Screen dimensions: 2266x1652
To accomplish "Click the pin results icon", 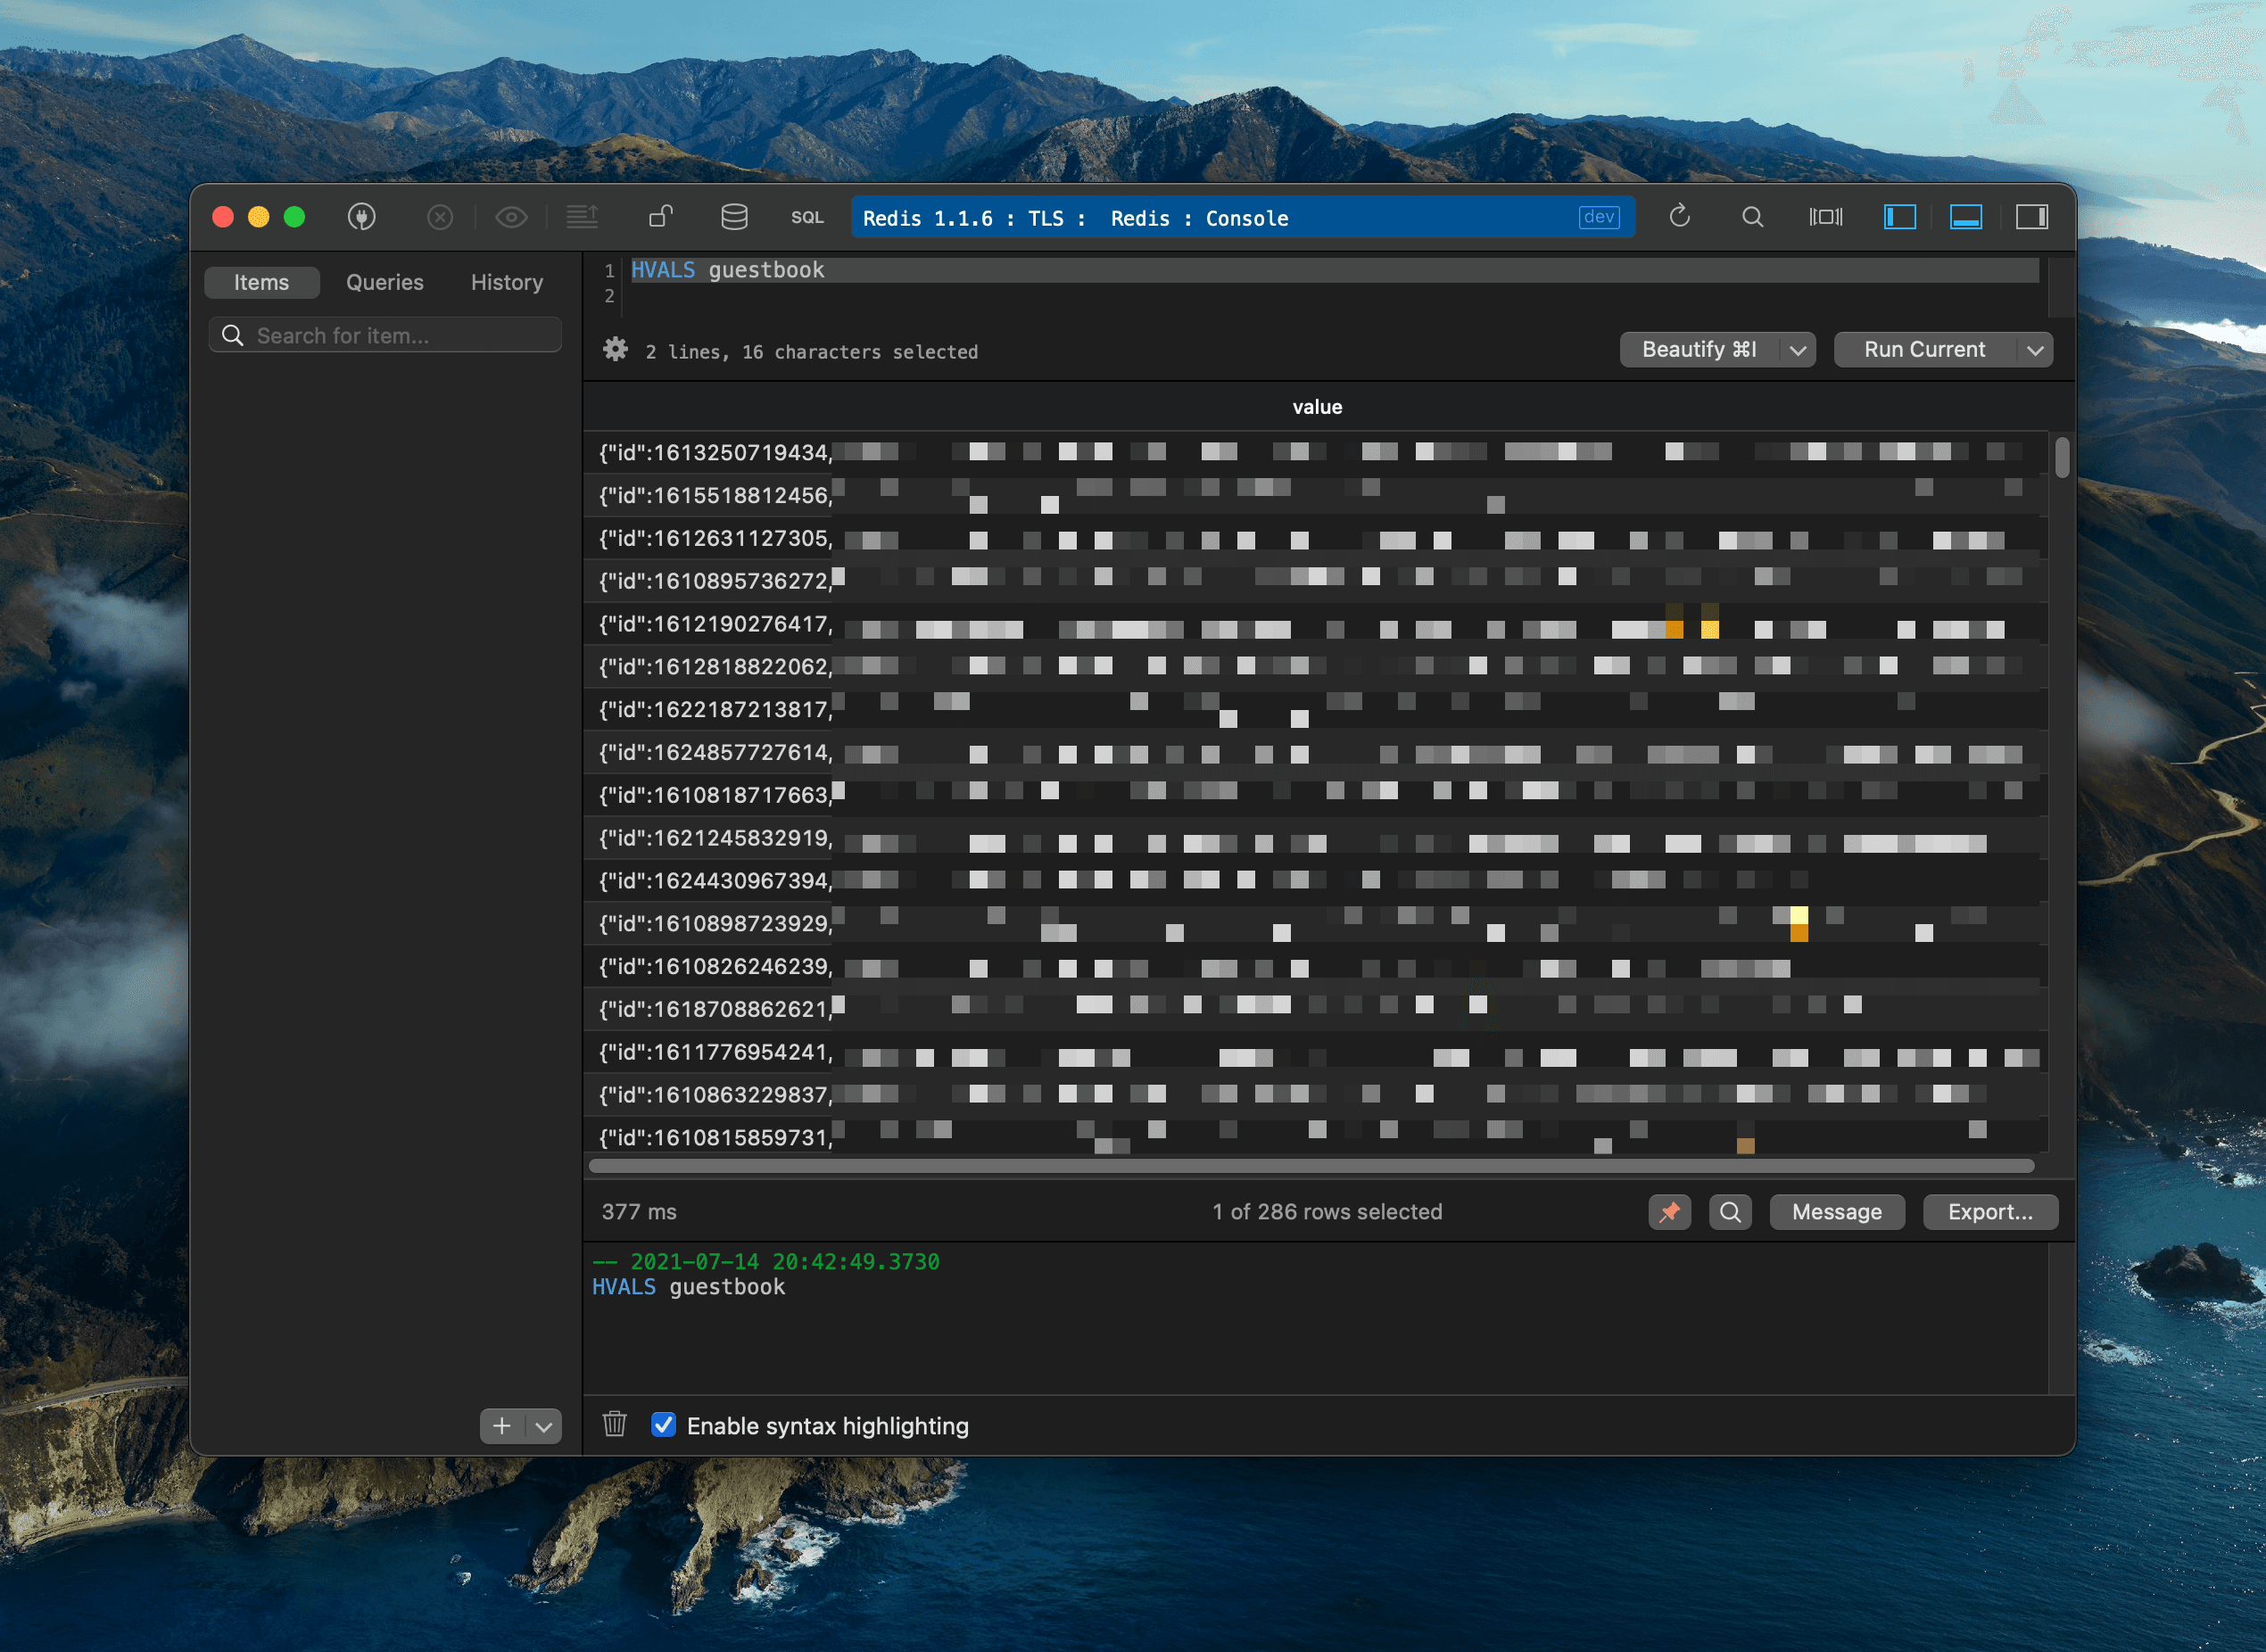I will 1669,1212.
